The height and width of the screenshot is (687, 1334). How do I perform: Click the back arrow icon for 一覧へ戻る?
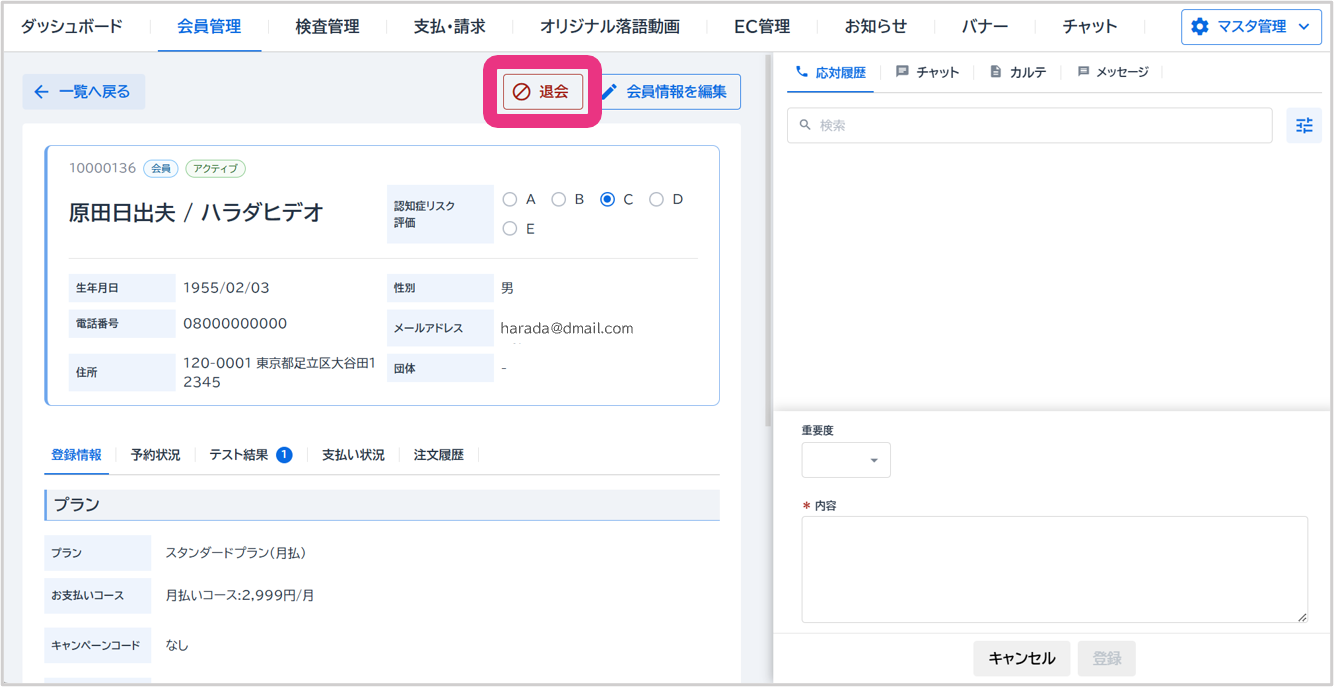41,92
